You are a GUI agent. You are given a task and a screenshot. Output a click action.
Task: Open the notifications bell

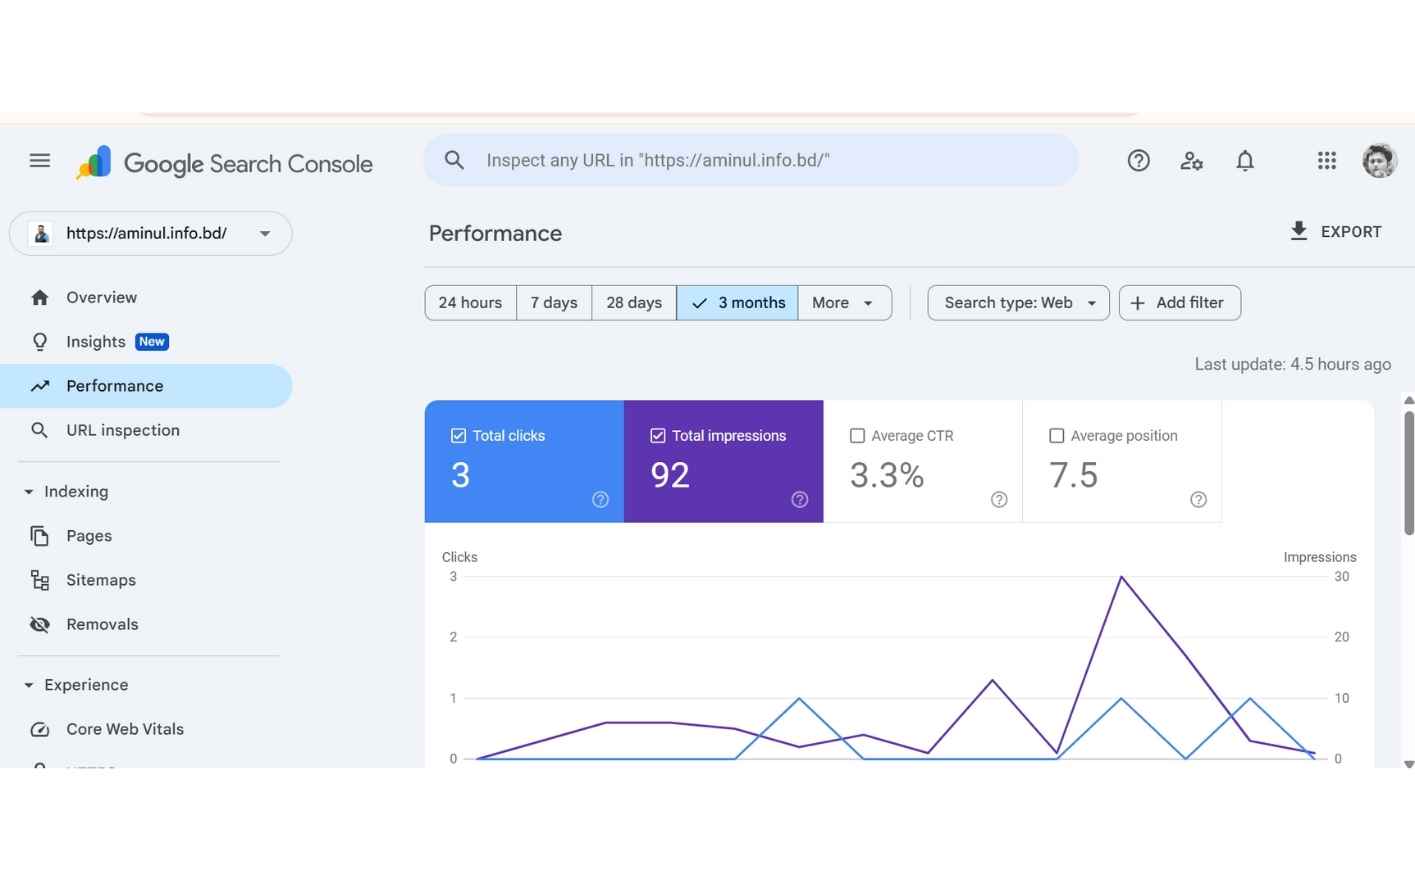point(1245,160)
